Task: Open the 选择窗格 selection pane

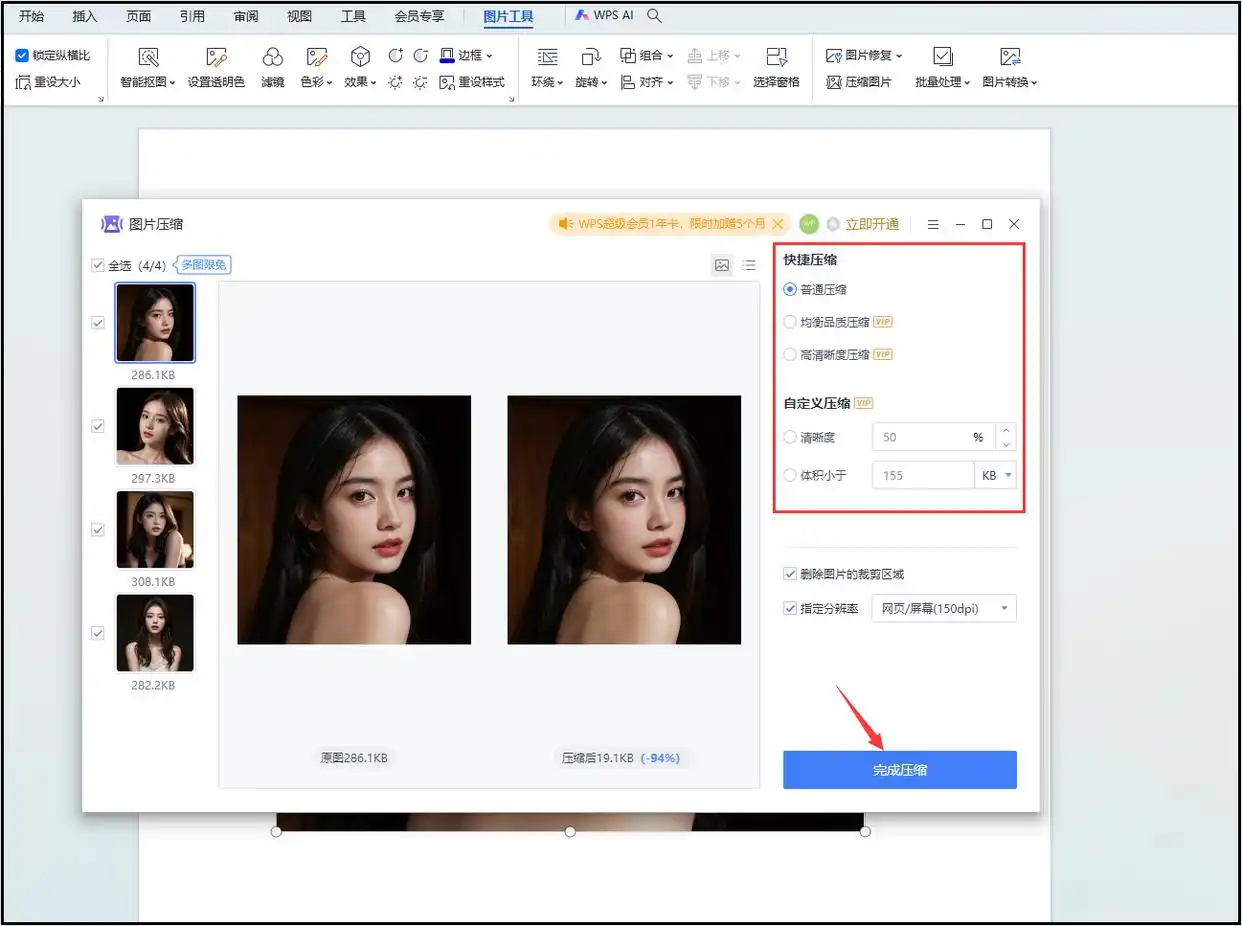Action: tap(776, 58)
